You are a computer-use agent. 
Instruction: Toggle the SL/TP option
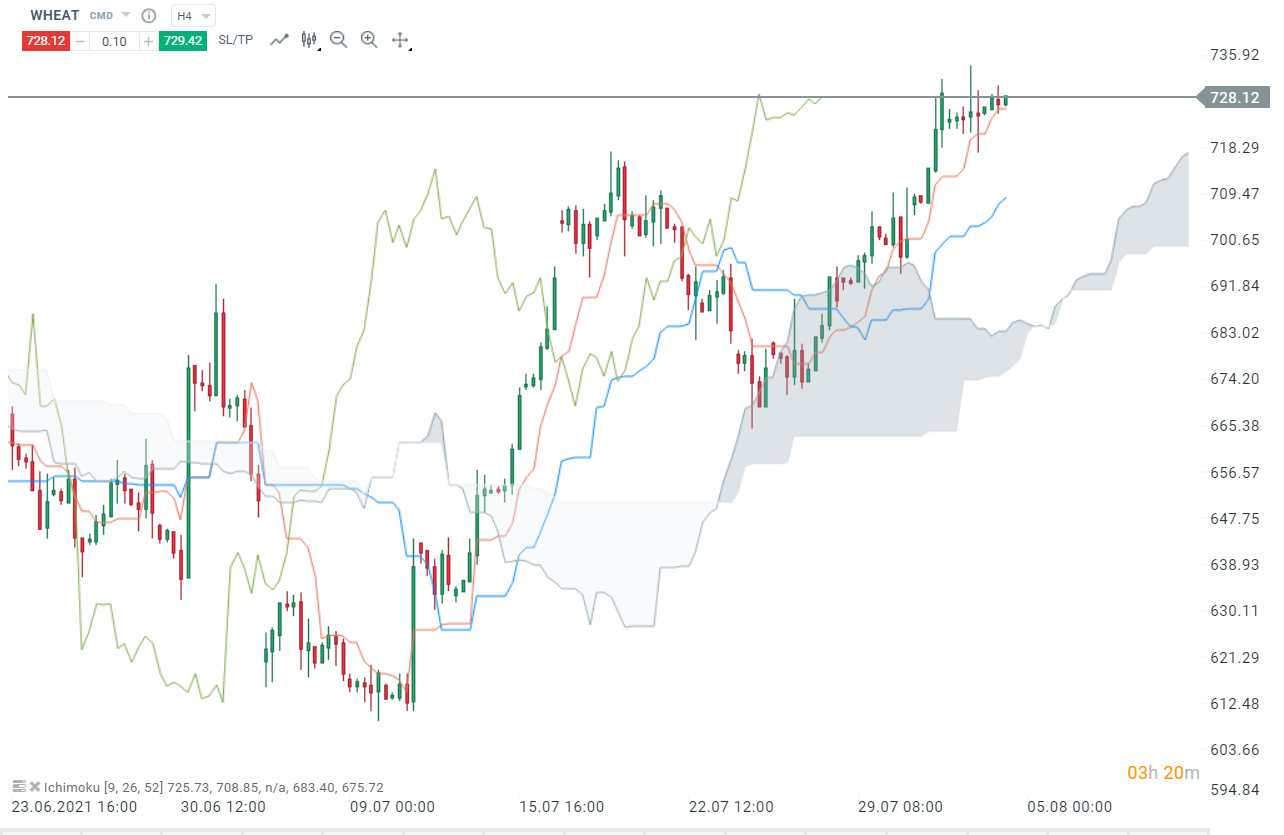[x=236, y=40]
